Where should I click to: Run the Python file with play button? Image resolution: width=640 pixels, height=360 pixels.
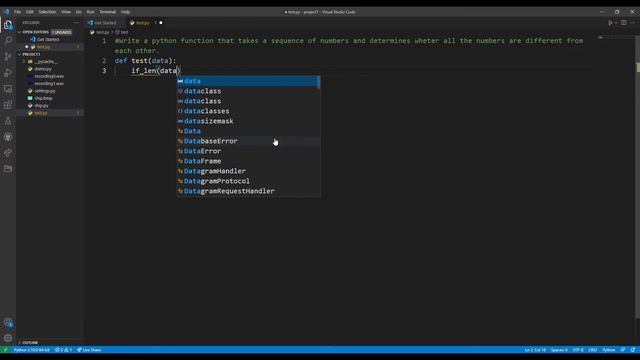pos(610,23)
